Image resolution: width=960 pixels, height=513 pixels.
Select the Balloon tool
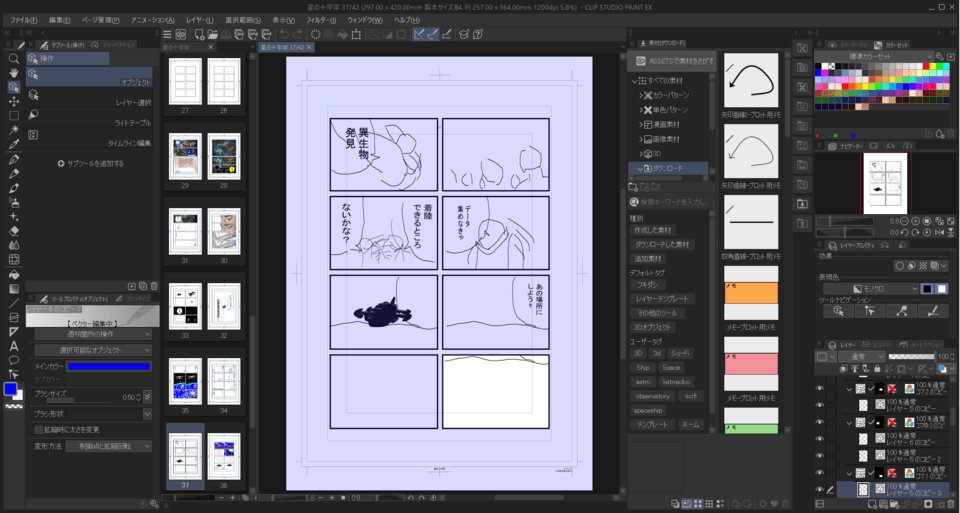tap(13, 360)
